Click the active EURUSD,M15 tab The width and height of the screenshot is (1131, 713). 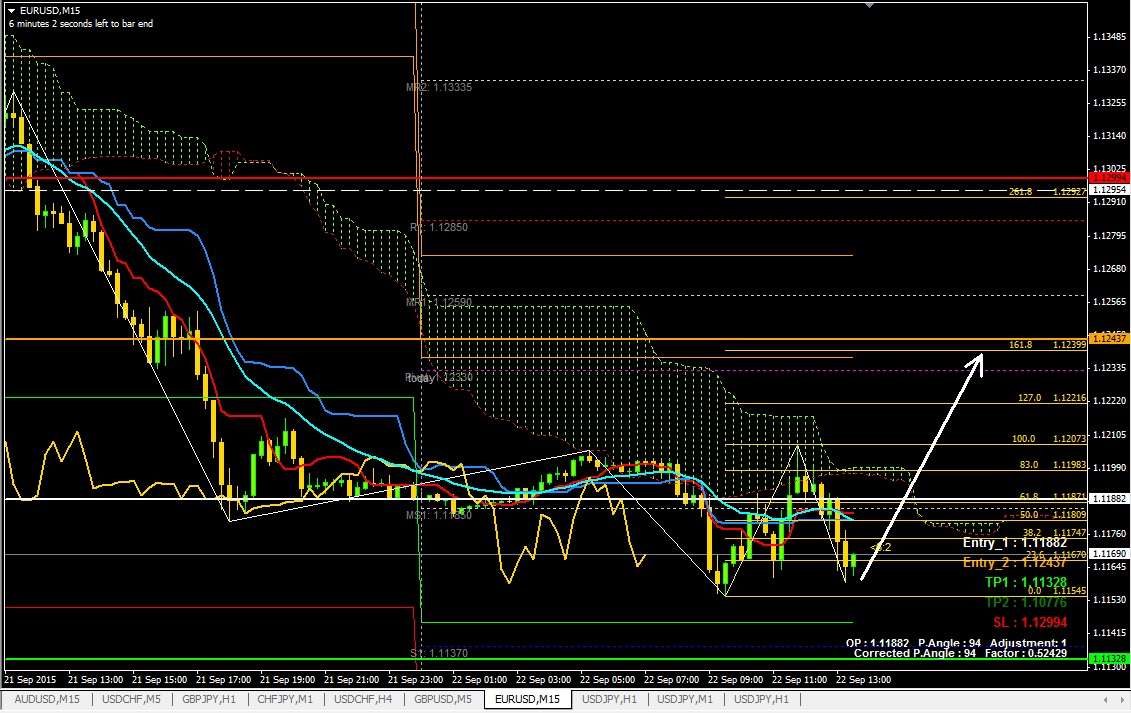click(x=527, y=699)
